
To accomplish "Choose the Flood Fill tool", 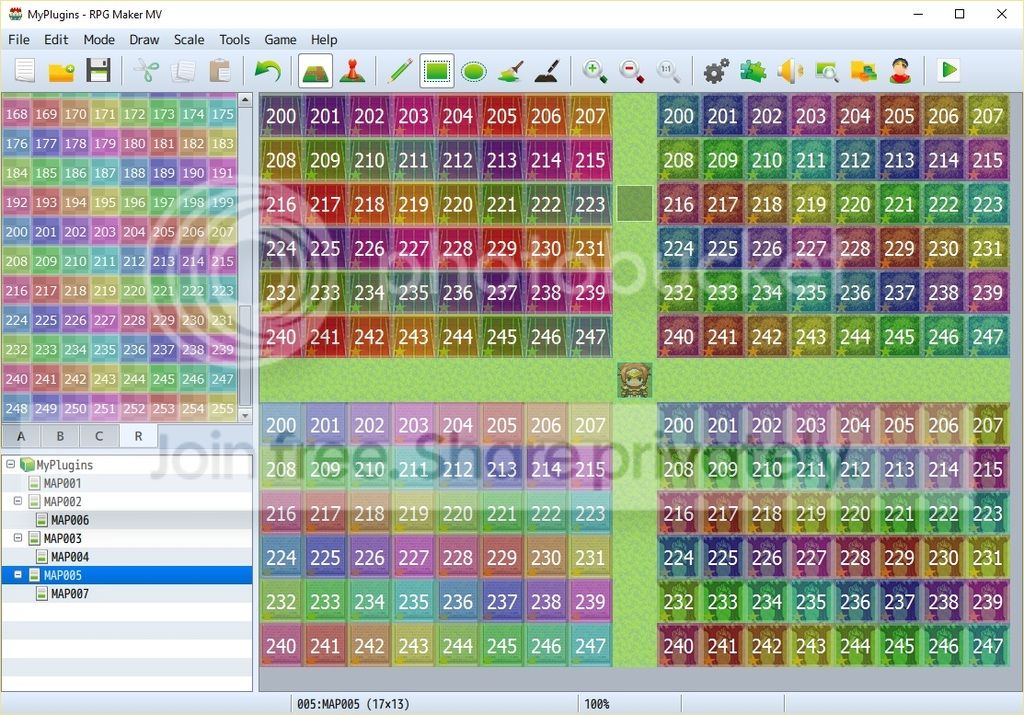I will click(511, 71).
